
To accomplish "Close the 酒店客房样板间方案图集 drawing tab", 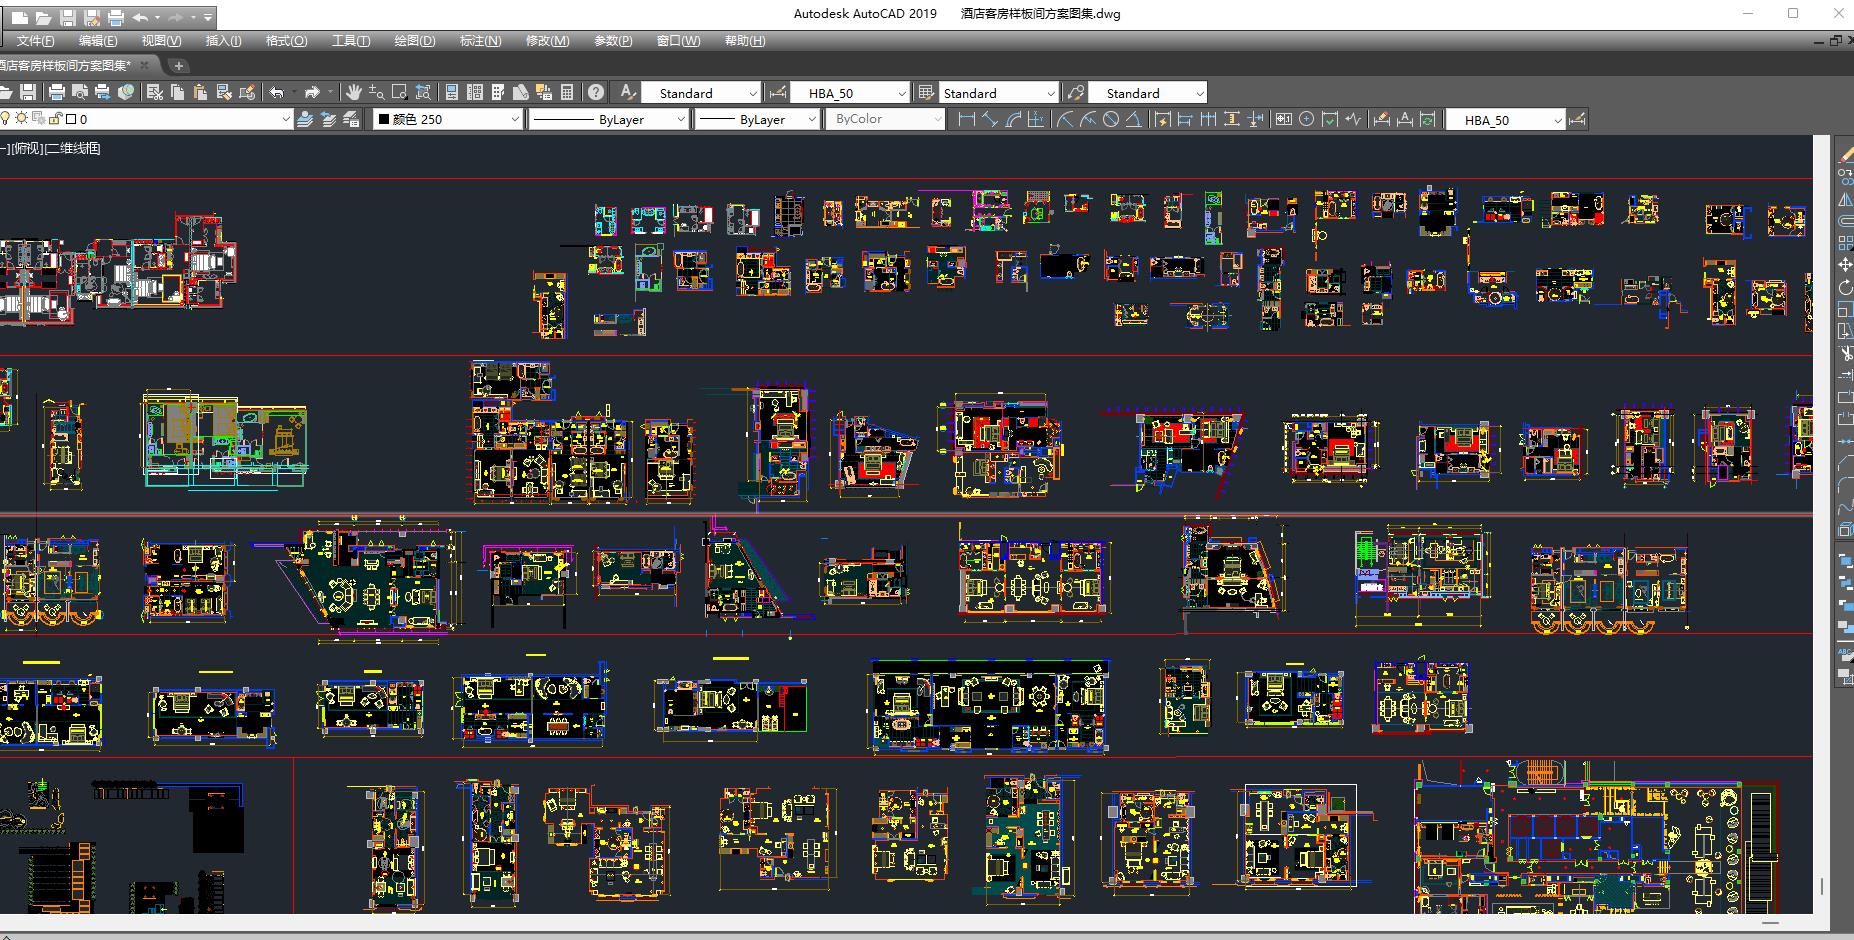I will 144,65.
